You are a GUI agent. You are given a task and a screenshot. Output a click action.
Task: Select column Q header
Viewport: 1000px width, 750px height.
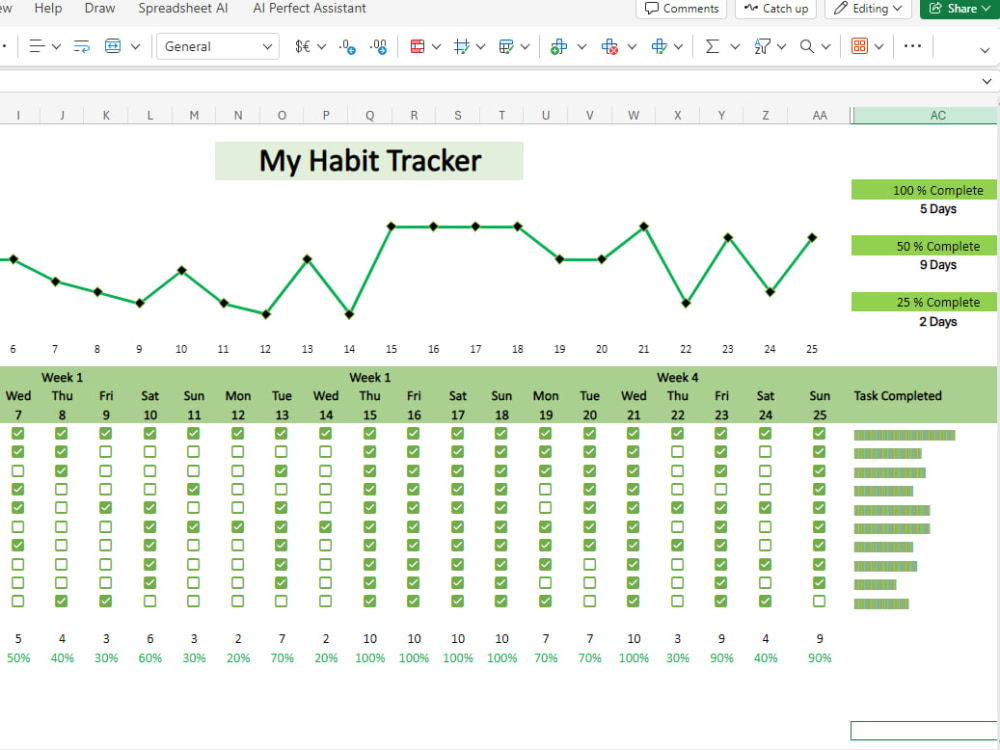coord(370,115)
